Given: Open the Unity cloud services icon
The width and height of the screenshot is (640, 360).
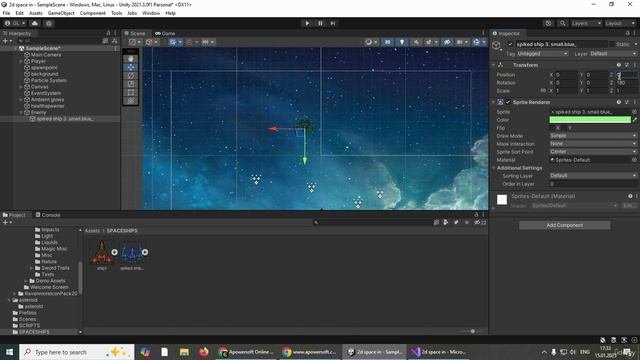Looking at the screenshot, I should [x=35, y=23].
